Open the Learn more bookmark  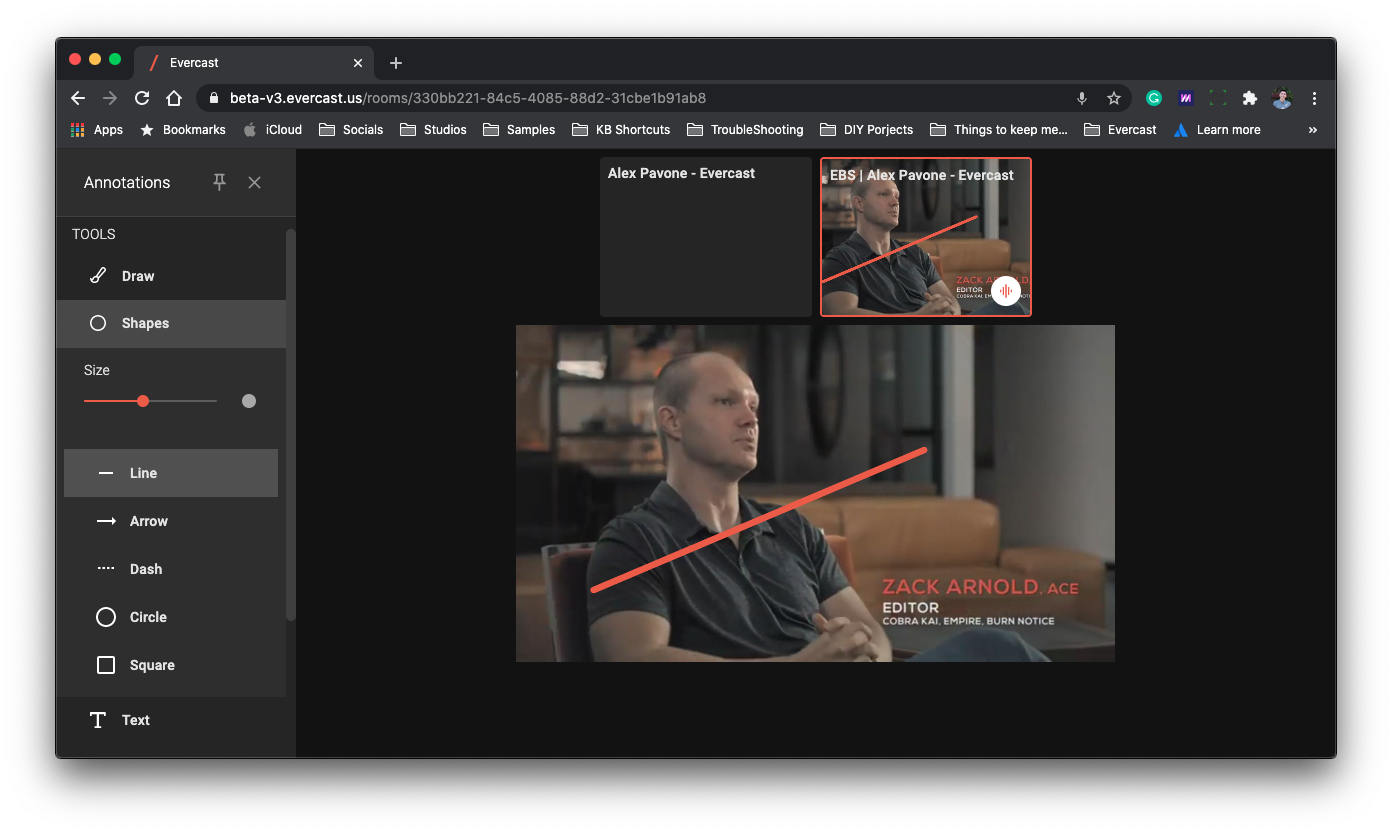(1217, 129)
